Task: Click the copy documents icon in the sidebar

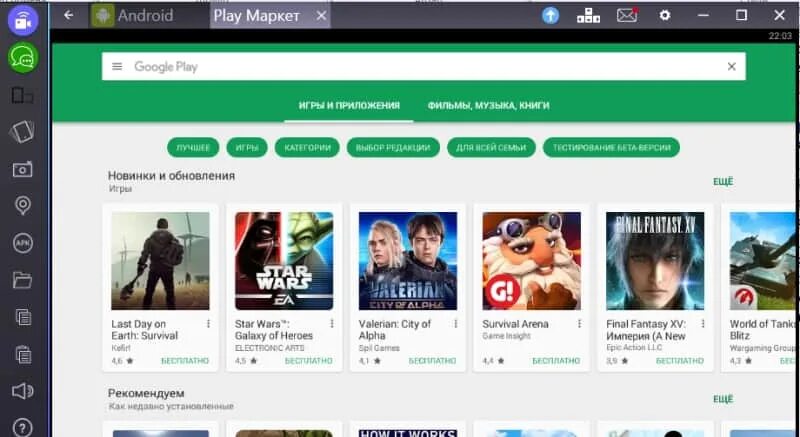Action: coord(23,317)
